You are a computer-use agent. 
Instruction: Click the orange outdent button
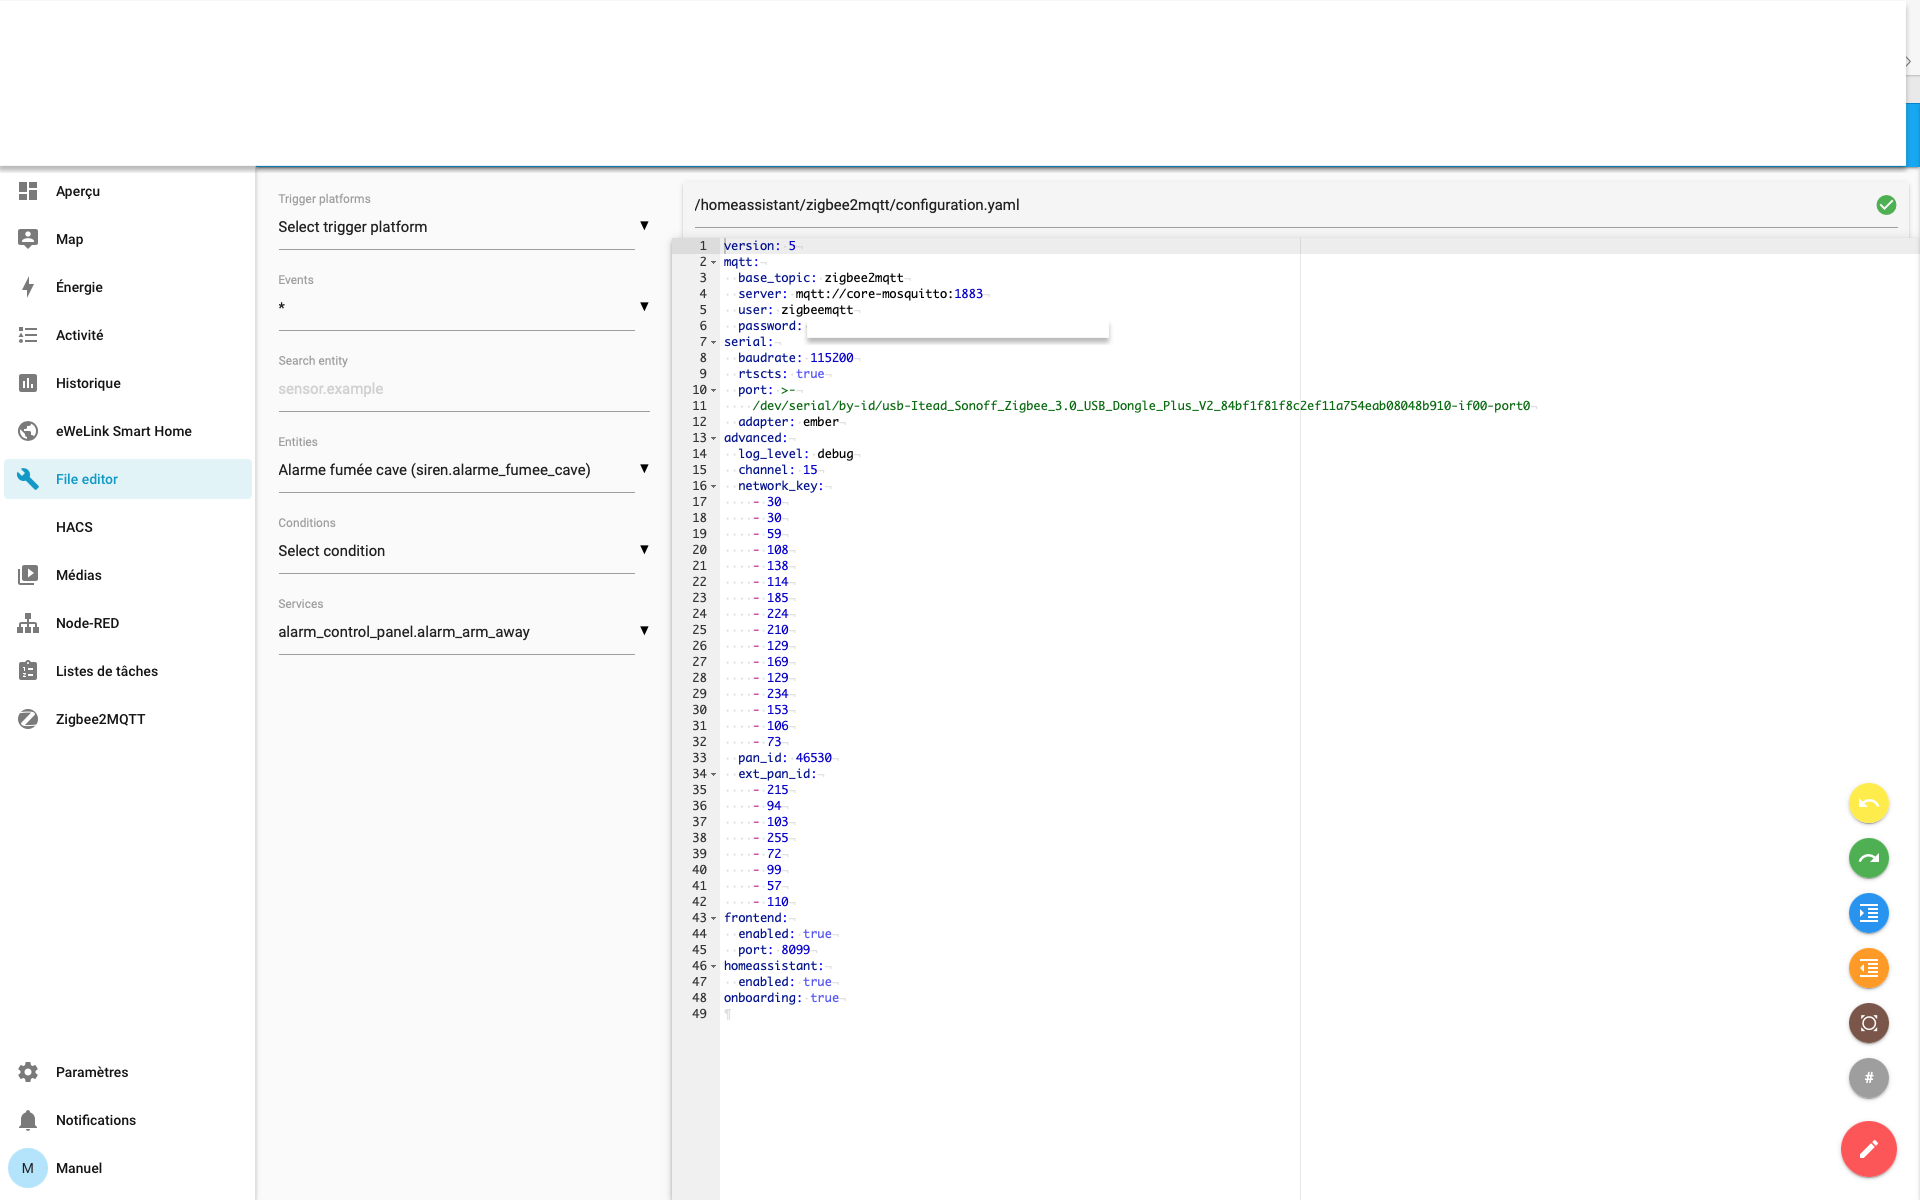coord(1868,968)
